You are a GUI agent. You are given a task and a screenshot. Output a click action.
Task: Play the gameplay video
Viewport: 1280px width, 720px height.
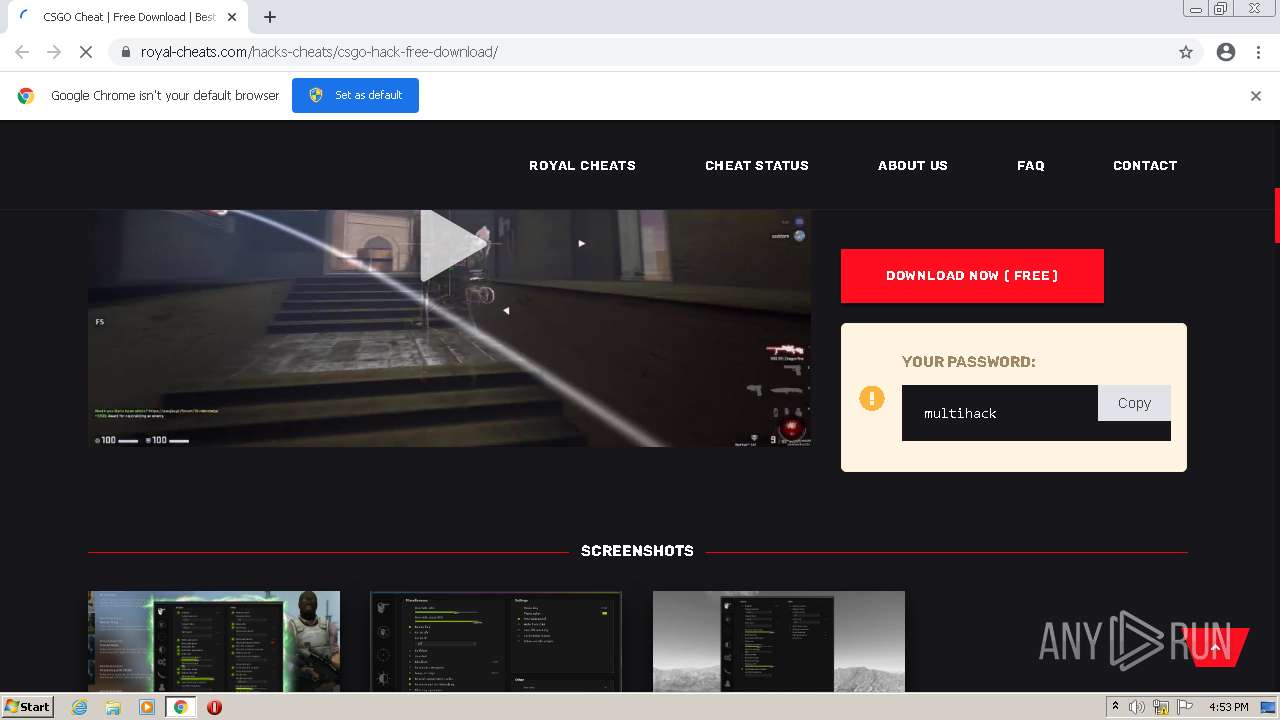click(x=452, y=244)
